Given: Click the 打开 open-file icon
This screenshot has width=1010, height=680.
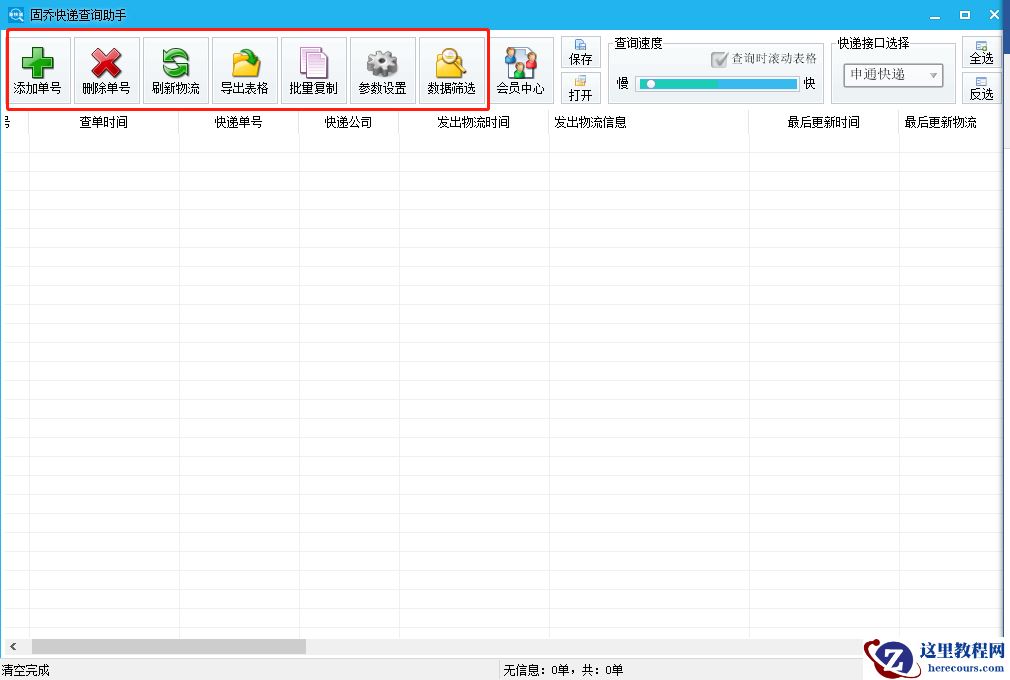Looking at the screenshot, I should point(580,90).
